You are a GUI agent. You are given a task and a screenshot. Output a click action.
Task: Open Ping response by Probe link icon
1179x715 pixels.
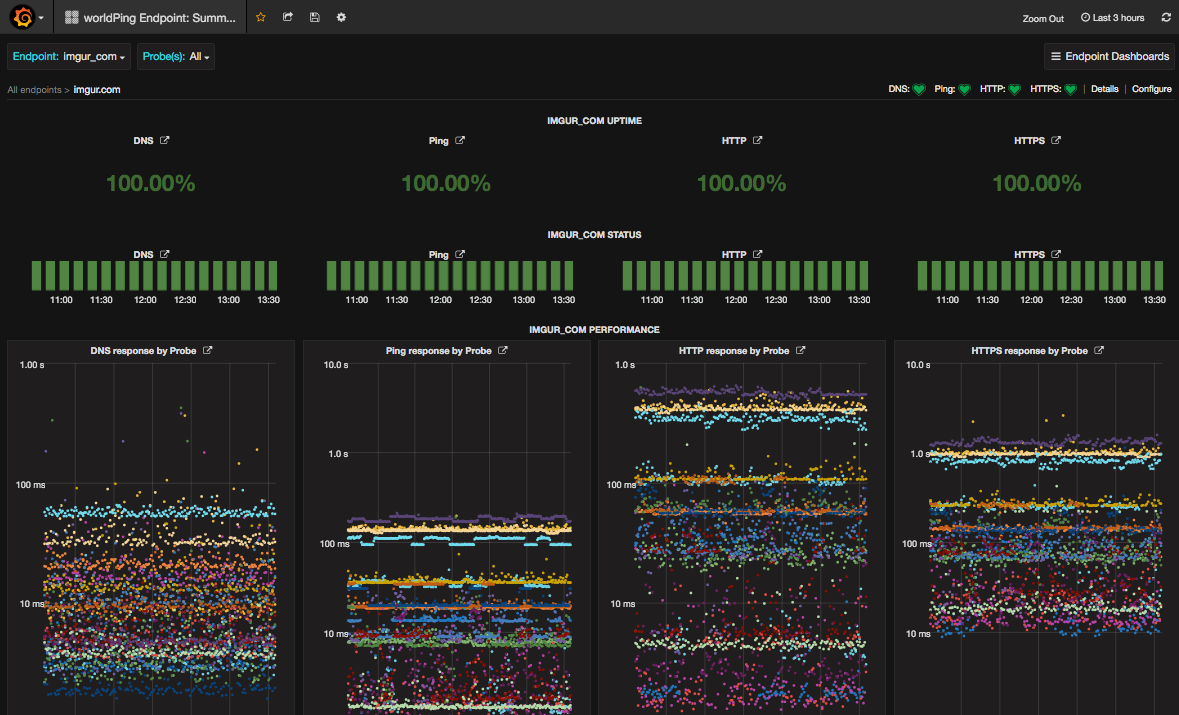click(503, 350)
